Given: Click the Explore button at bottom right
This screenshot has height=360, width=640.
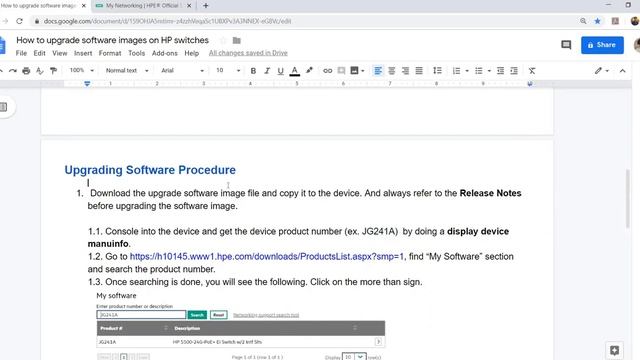Looking at the screenshot, I should click(x=614, y=350).
